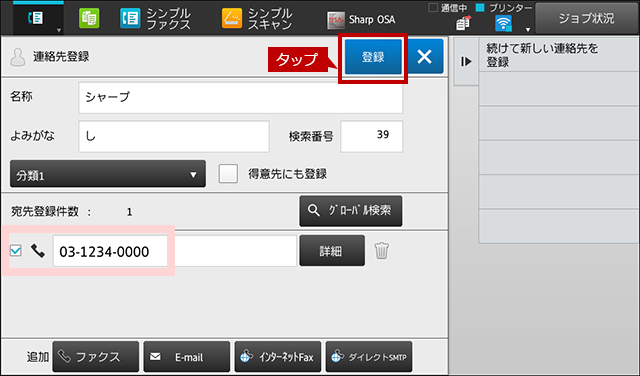The width and height of the screenshot is (640, 376).
Task: Uncheck the 03-1234-0000 destination checkbox
Action: coord(16,250)
